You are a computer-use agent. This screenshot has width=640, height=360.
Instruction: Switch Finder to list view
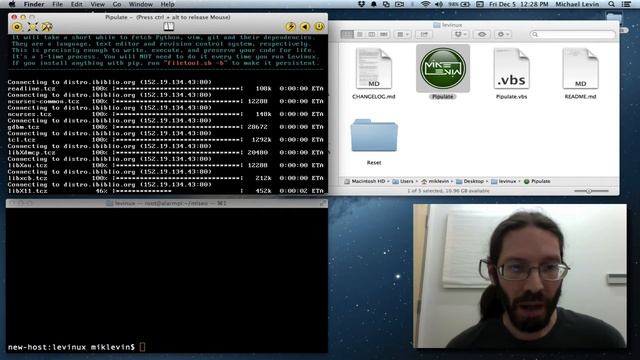point(360,34)
